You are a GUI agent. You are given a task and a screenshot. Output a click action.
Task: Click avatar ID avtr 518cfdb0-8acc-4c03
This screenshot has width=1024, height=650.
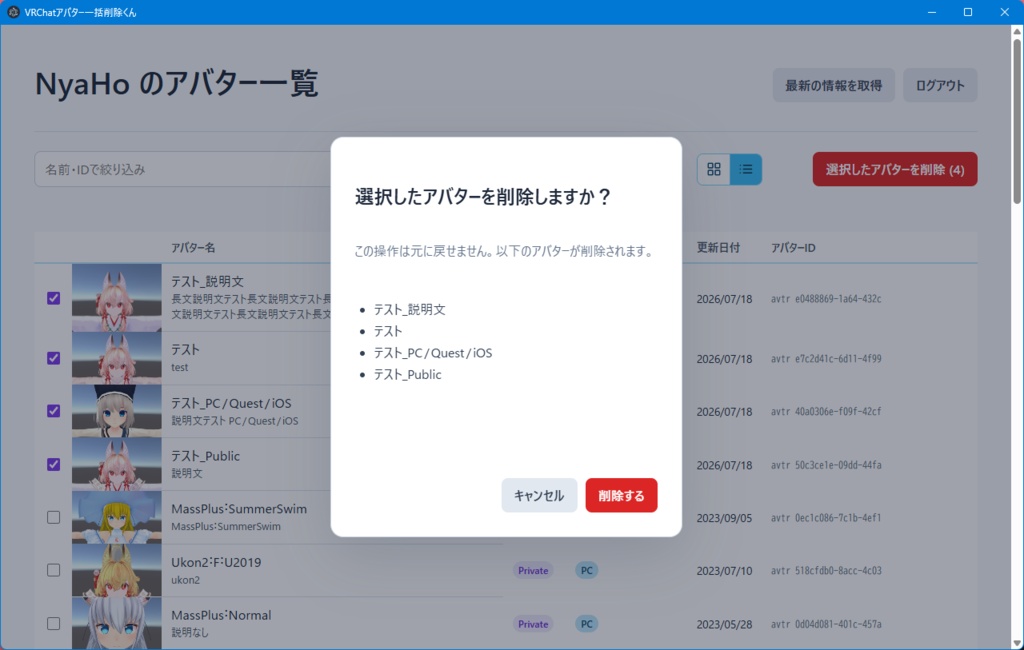click(x=826, y=571)
